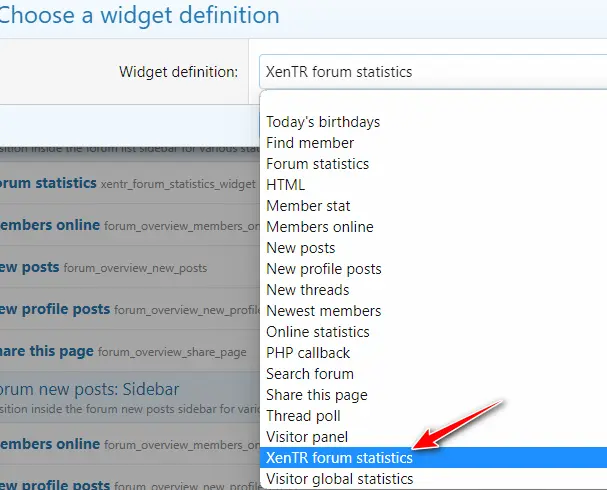607x490 pixels.
Task: Pick Search forum in the list
Action: (310, 374)
